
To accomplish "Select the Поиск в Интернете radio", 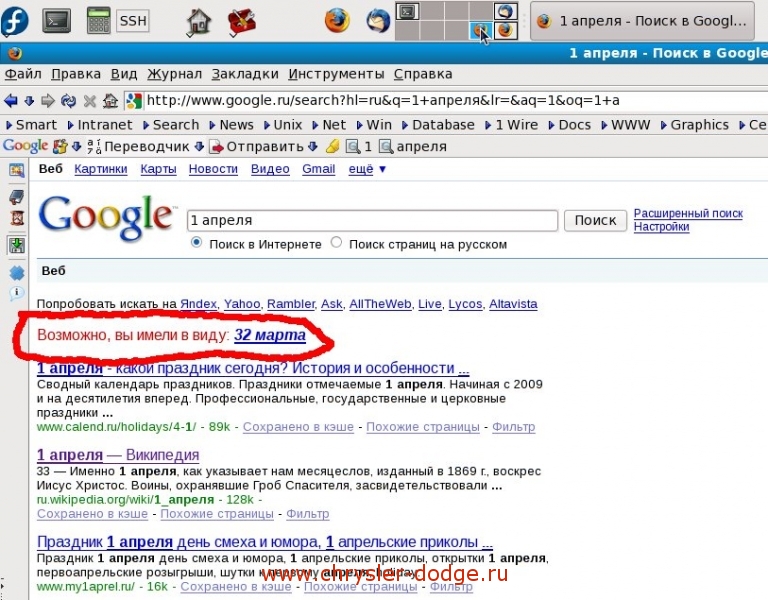I will tap(196, 242).
